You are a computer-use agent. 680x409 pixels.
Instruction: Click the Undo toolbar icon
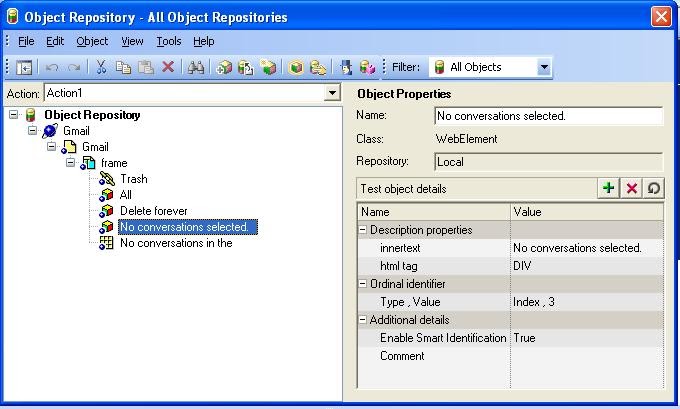point(52,67)
